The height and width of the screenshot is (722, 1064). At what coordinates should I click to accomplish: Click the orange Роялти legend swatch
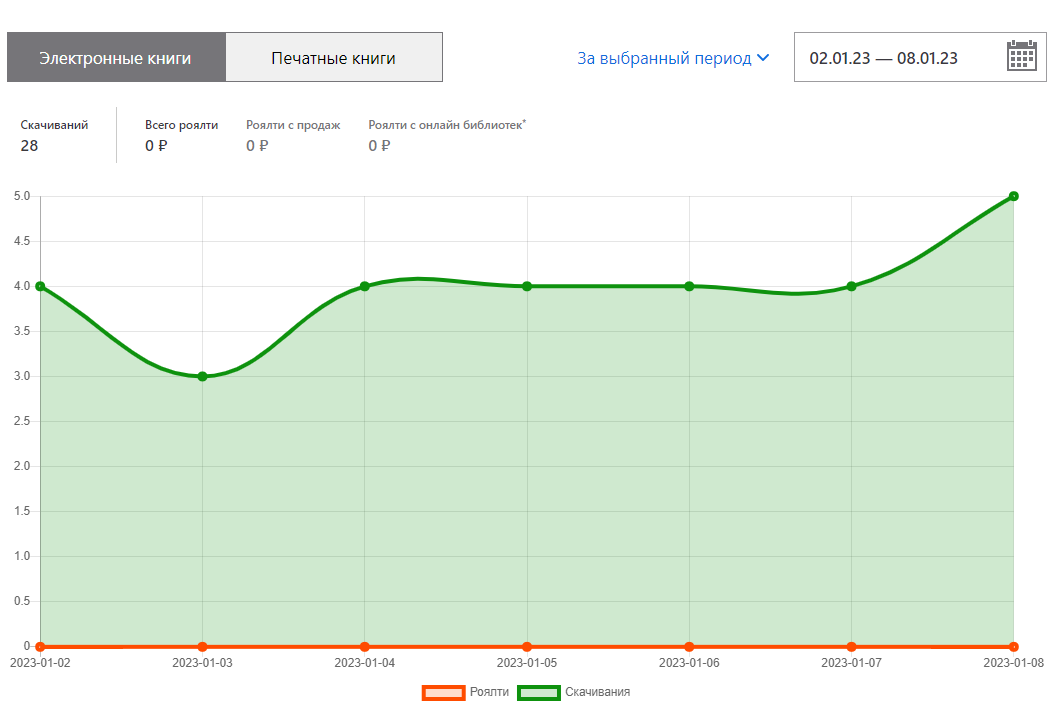coord(444,692)
